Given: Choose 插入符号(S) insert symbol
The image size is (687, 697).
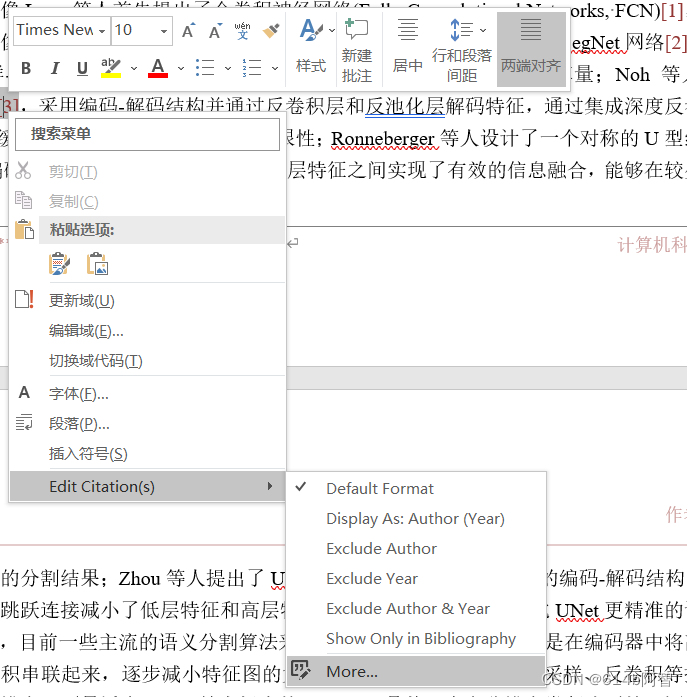Looking at the screenshot, I should tap(147, 453).
